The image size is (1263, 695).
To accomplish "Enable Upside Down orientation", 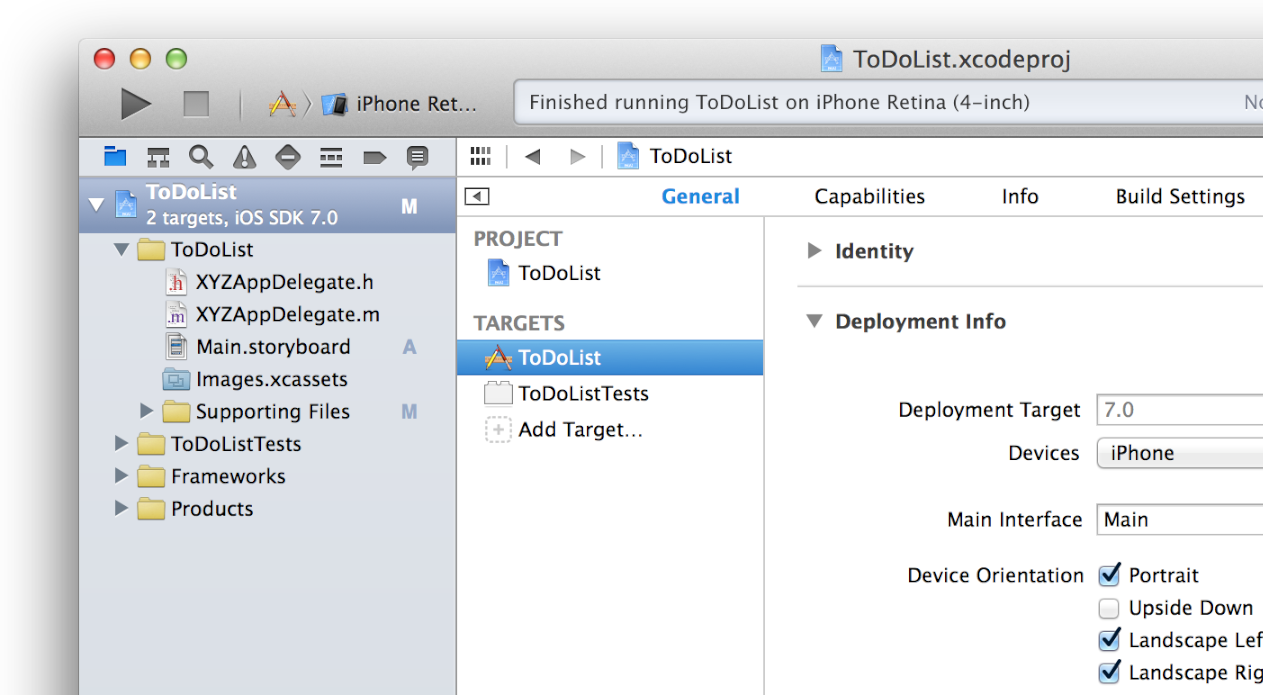I will click(1109, 608).
